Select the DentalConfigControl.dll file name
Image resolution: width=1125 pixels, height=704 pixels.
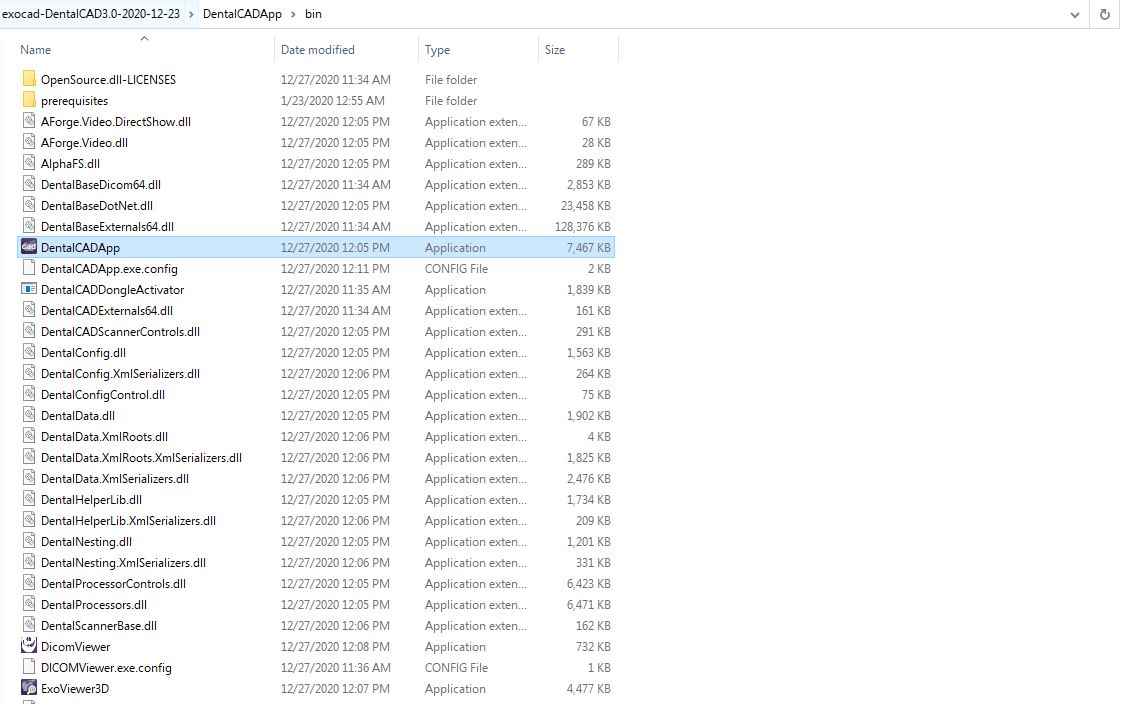coord(103,395)
